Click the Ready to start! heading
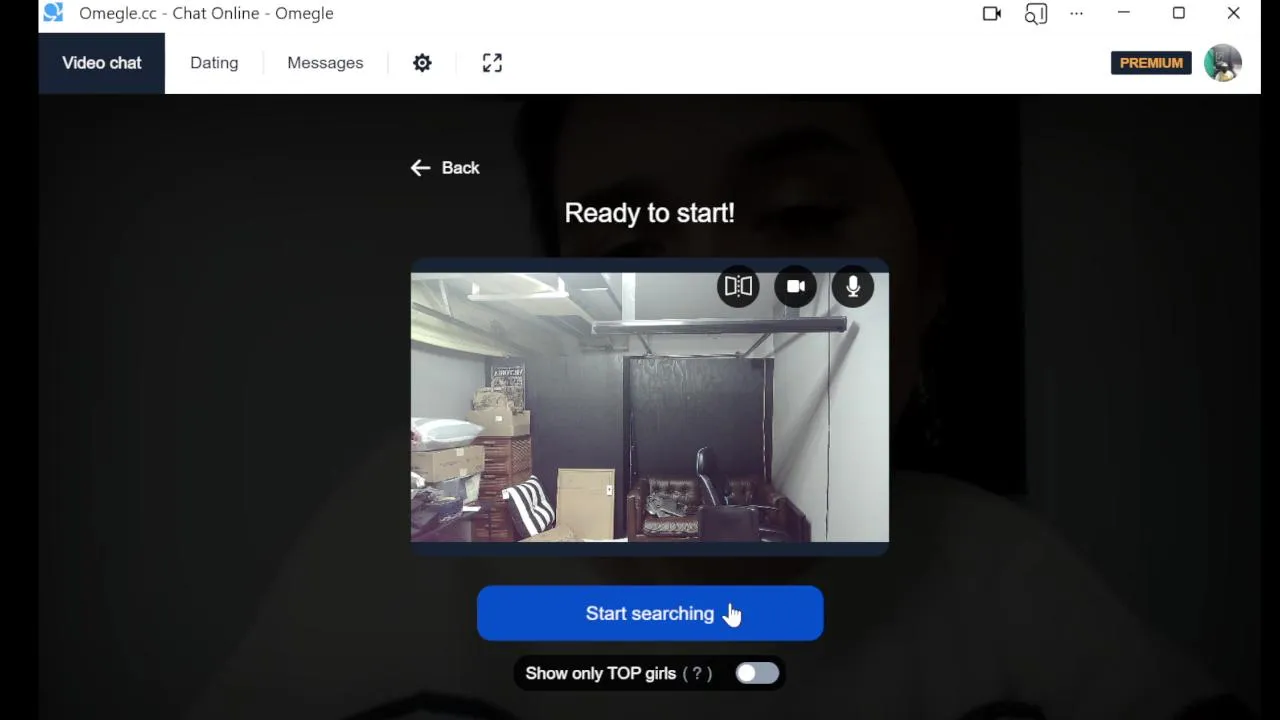Image resolution: width=1280 pixels, height=720 pixels. click(650, 213)
